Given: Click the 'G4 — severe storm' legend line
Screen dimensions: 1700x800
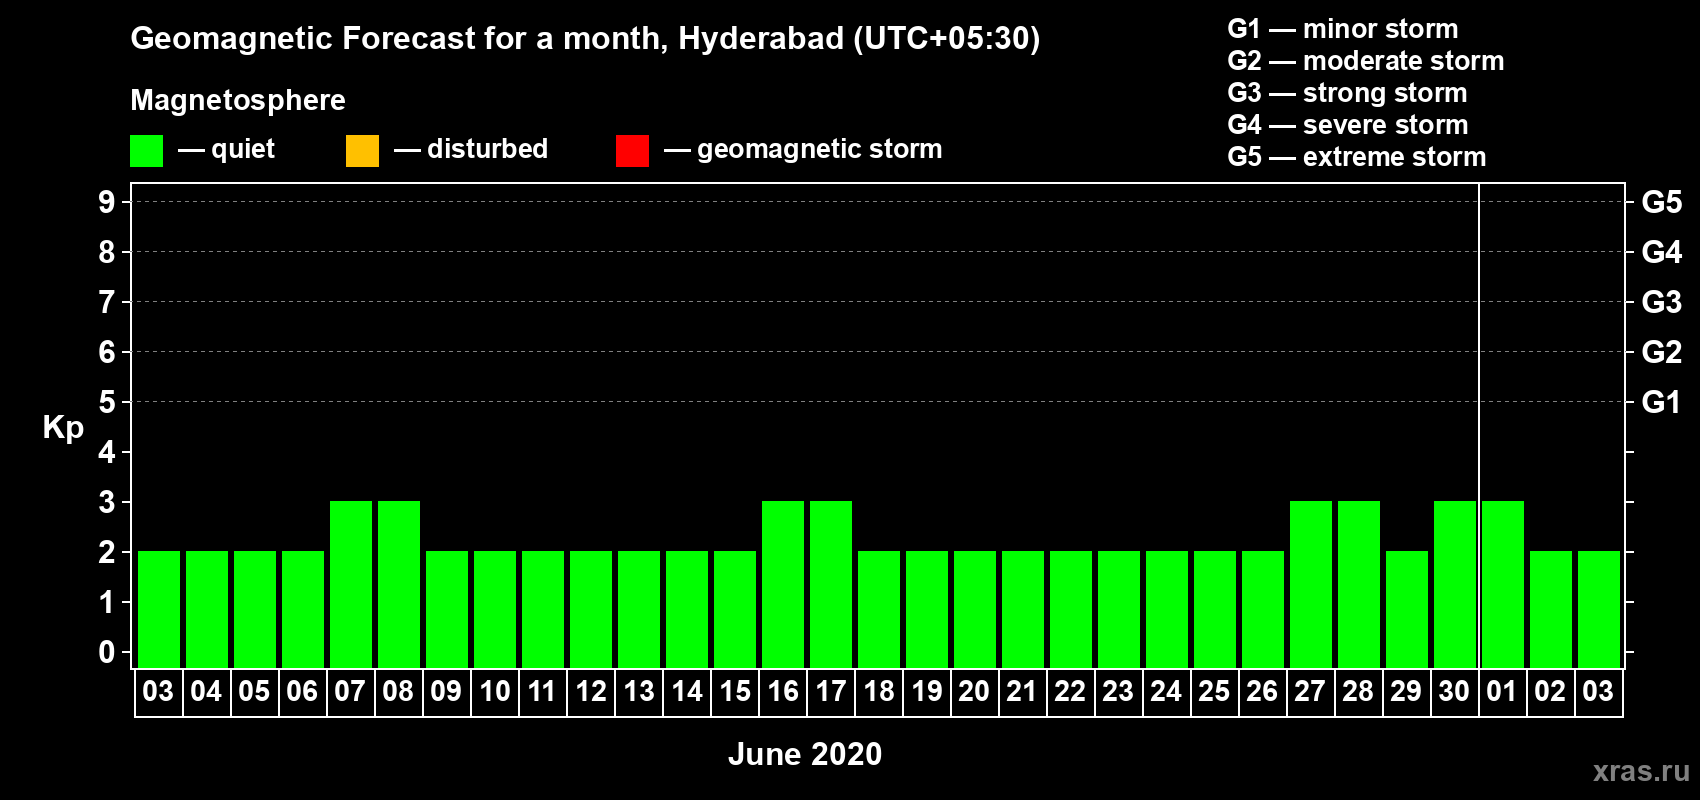Looking at the screenshot, I should tap(1348, 125).
